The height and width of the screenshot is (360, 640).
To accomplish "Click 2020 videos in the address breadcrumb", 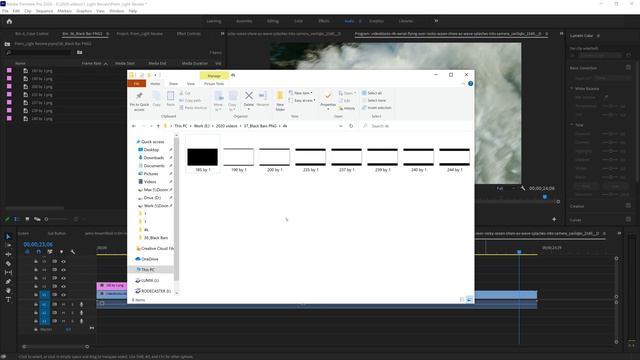I will [x=227, y=126].
